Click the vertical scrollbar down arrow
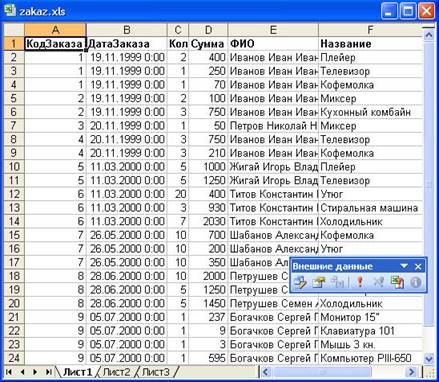The width and height of the screenshot is (439, 382). click(429, 359)
